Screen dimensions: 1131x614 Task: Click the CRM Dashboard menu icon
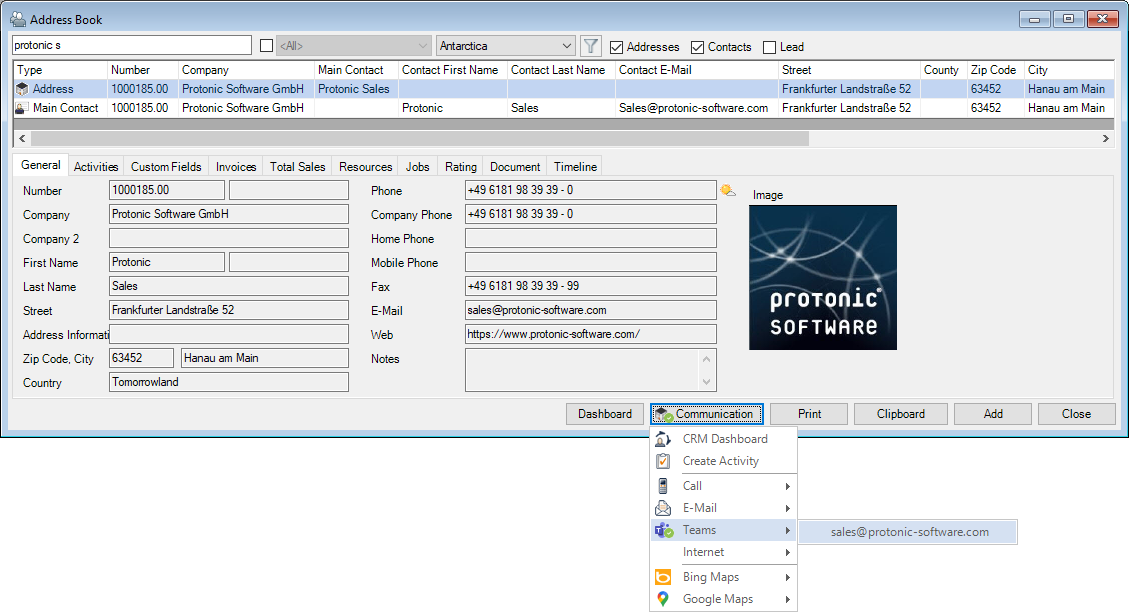(663, 439)
